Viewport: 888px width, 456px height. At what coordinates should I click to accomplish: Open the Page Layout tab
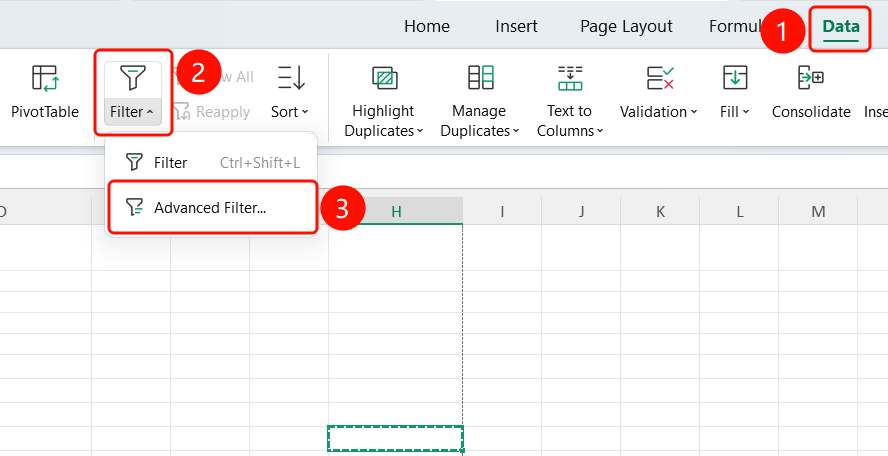pyautogui.click(x=626, y=27)
